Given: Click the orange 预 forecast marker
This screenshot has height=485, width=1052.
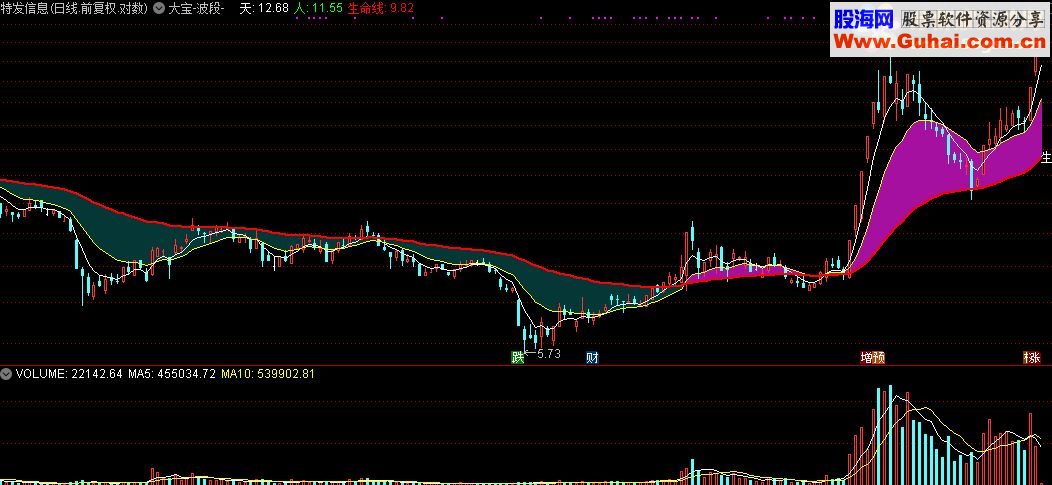Looking at the screenshot, I should point(879,357).
